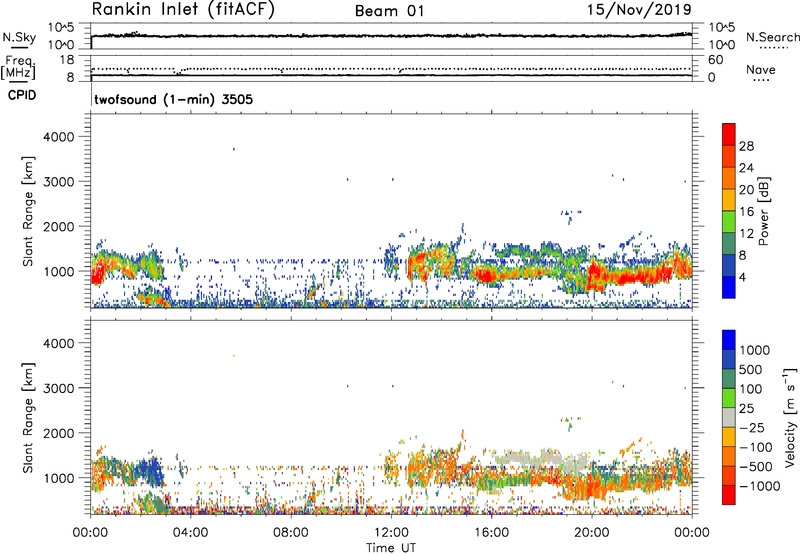Screen dimensions: 800x554
Task: Click the '08:00' time axis tick label
Action: point(291,533)
